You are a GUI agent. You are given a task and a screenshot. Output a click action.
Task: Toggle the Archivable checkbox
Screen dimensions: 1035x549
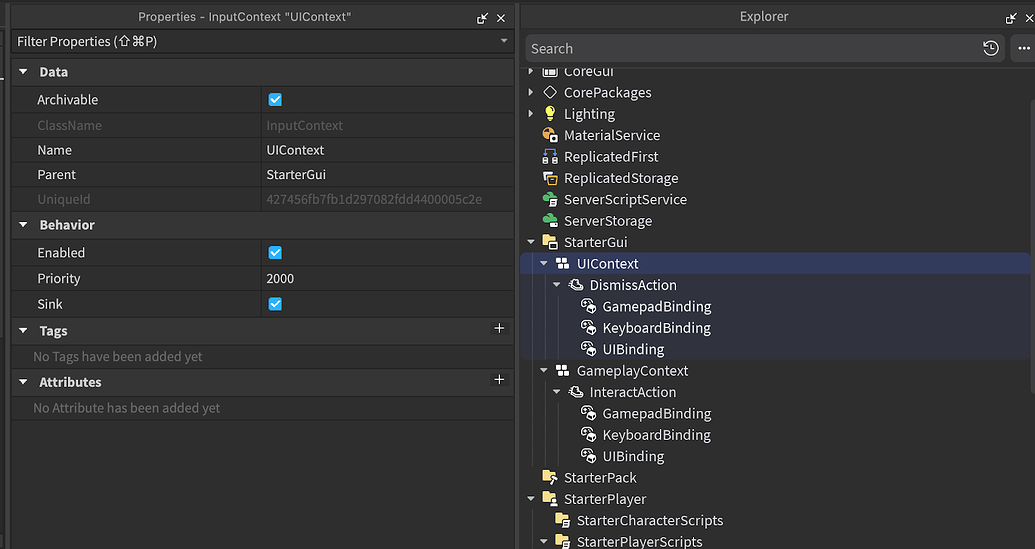coord(275,100)
